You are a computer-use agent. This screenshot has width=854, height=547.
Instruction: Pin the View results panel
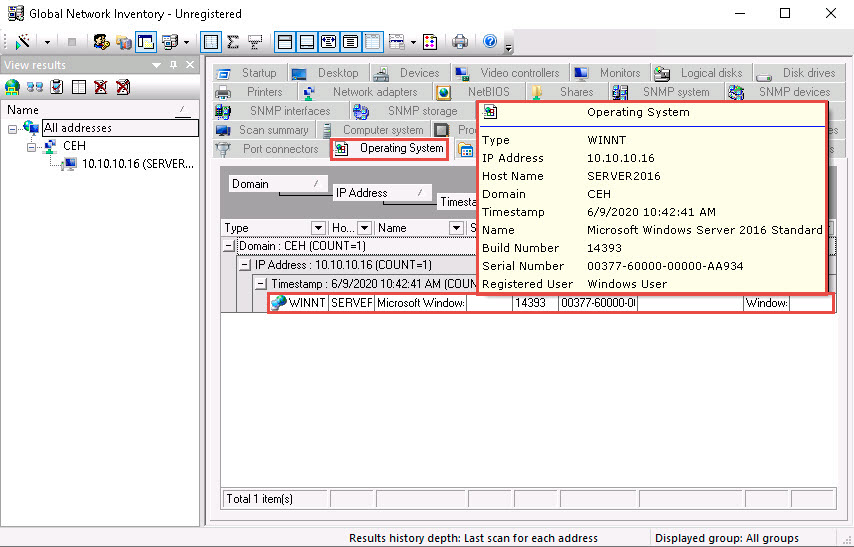(174, 64)
